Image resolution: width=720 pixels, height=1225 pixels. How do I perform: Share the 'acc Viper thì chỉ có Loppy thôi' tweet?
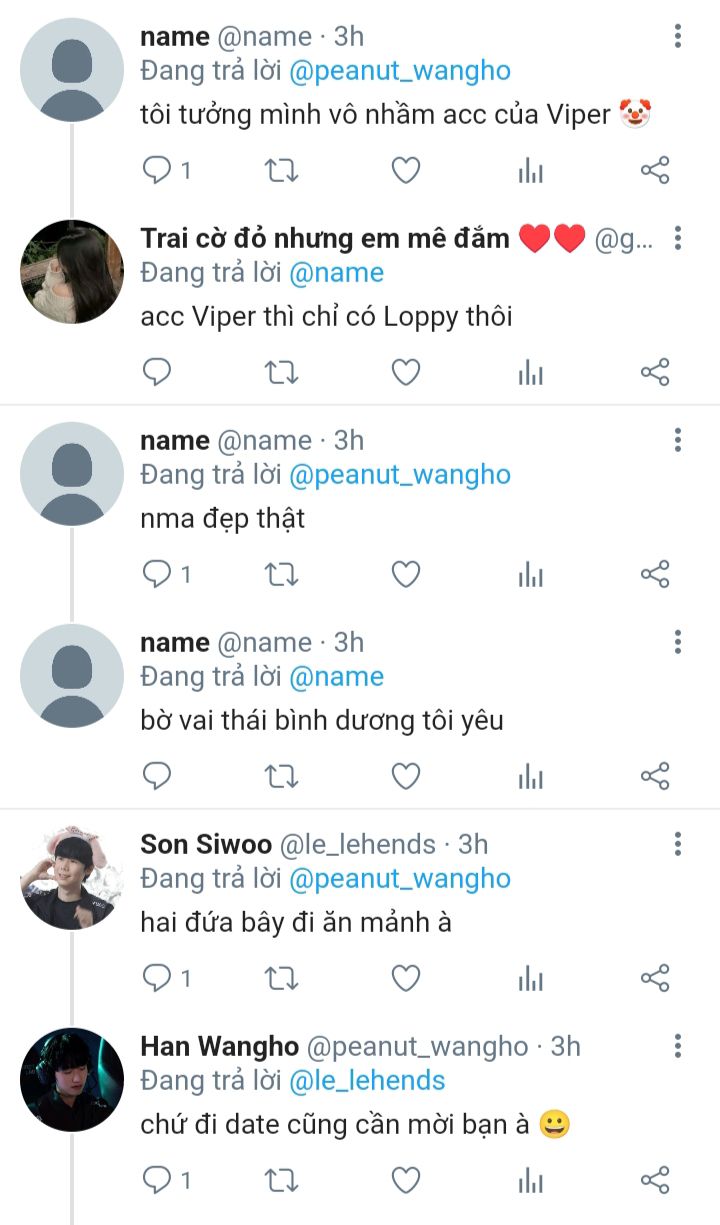pyautogui.click(x=654, y=373)
